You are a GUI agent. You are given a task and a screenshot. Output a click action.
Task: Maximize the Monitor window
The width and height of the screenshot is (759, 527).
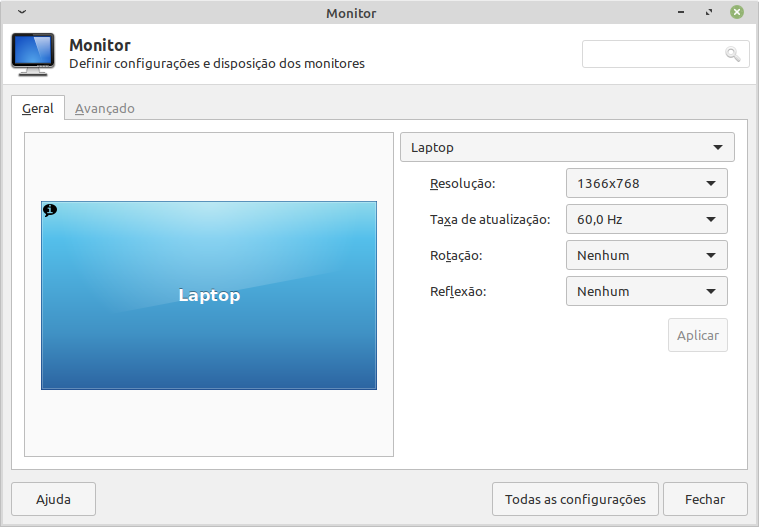coord(709,12)
